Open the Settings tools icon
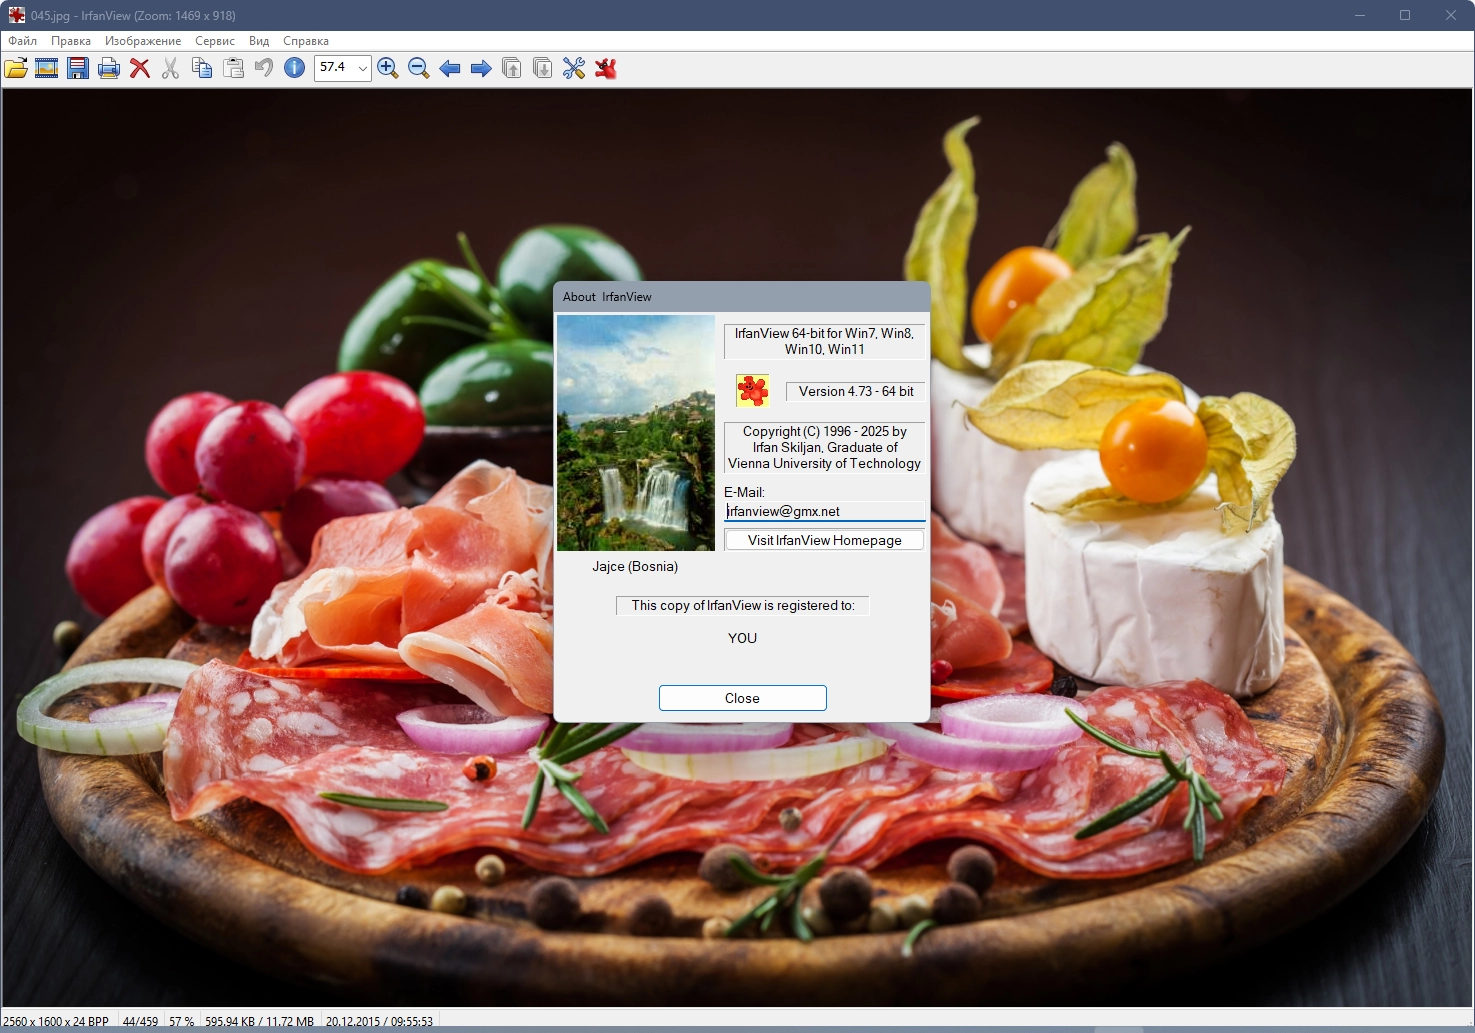 [574, 68]
